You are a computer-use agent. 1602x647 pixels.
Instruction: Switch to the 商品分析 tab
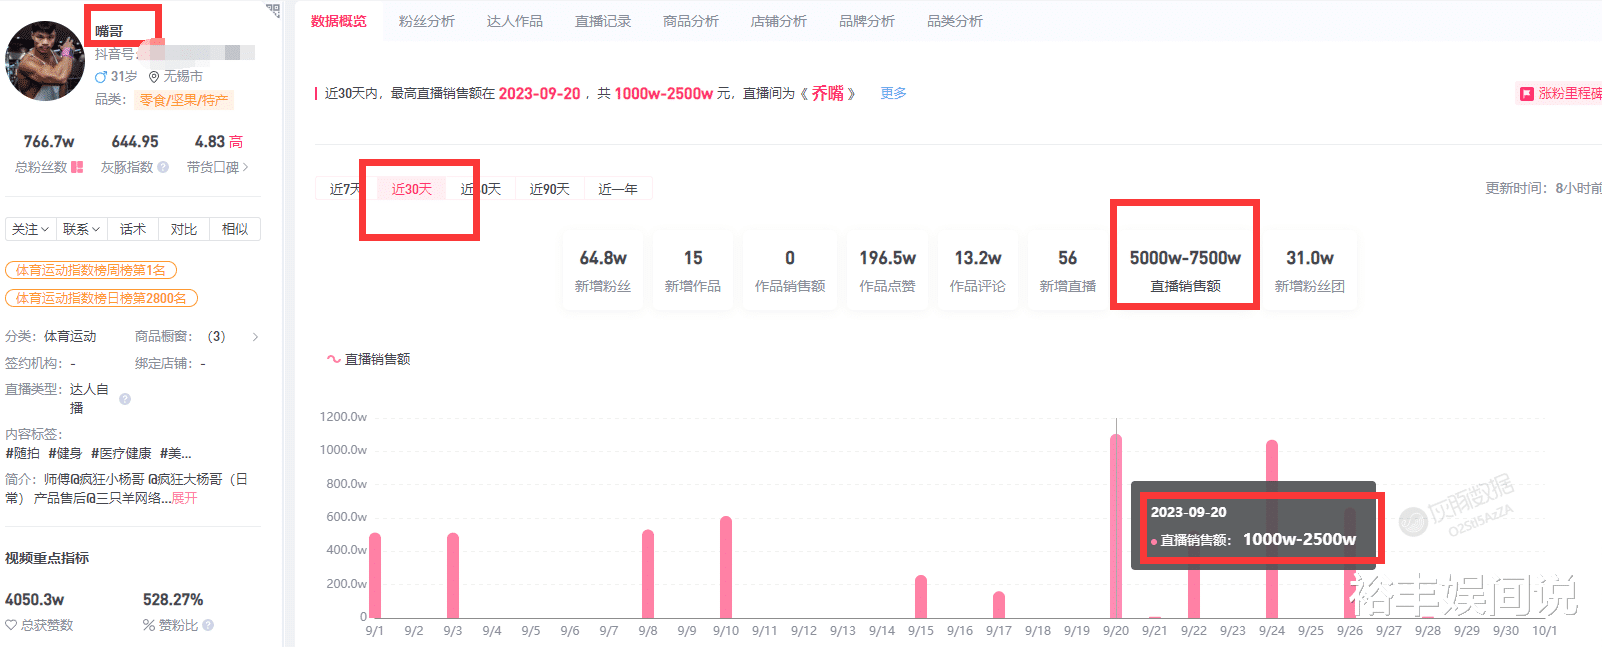pos(691,21)
